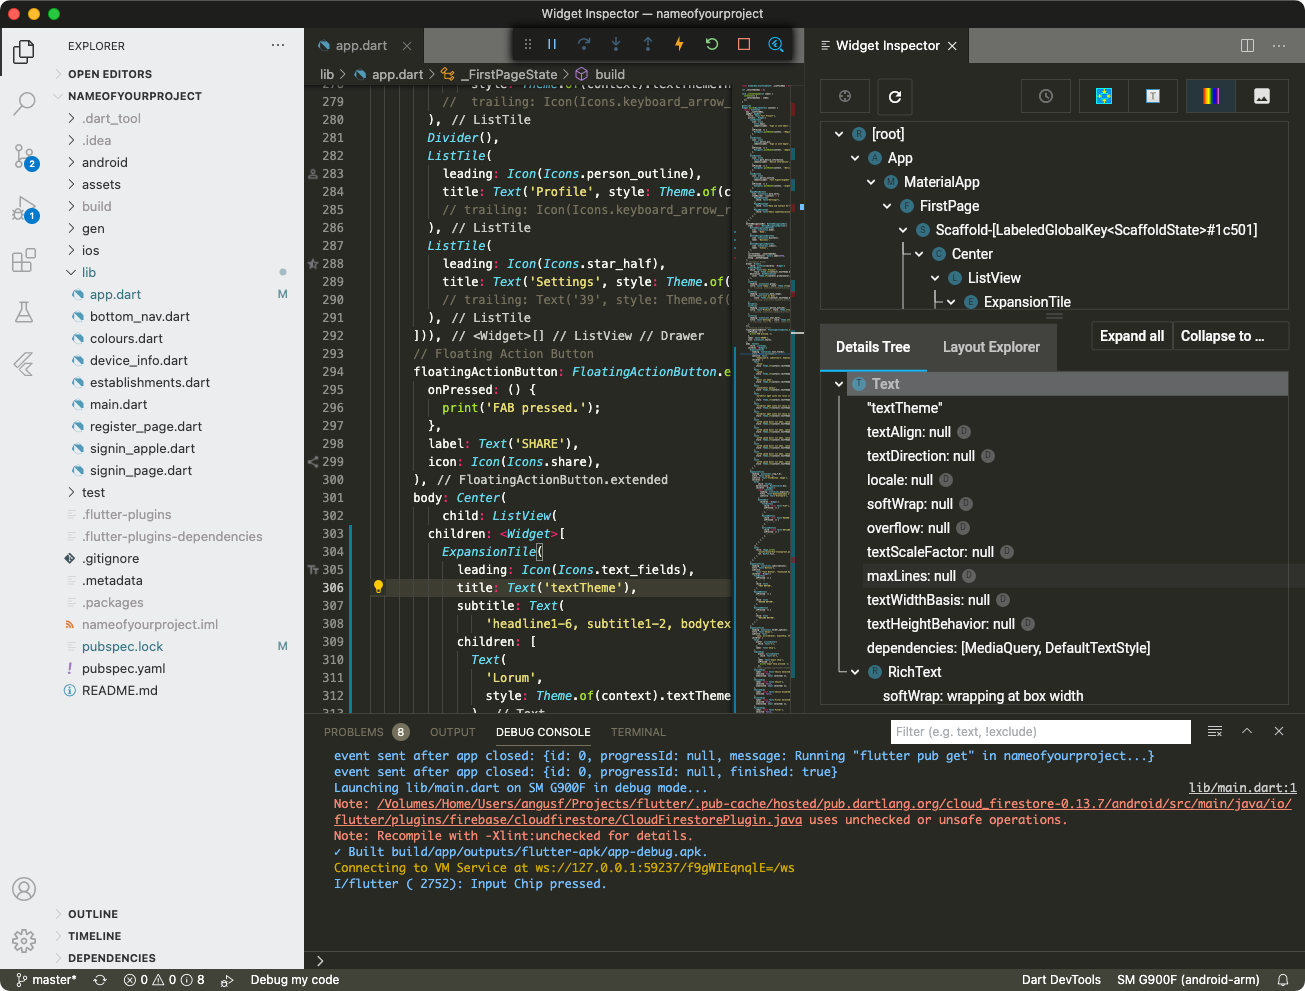The width and height of the screenshot is (1305, 991).
Task: Open DevTools Widget Inspector magnifier icon
Action: (776, 44)
